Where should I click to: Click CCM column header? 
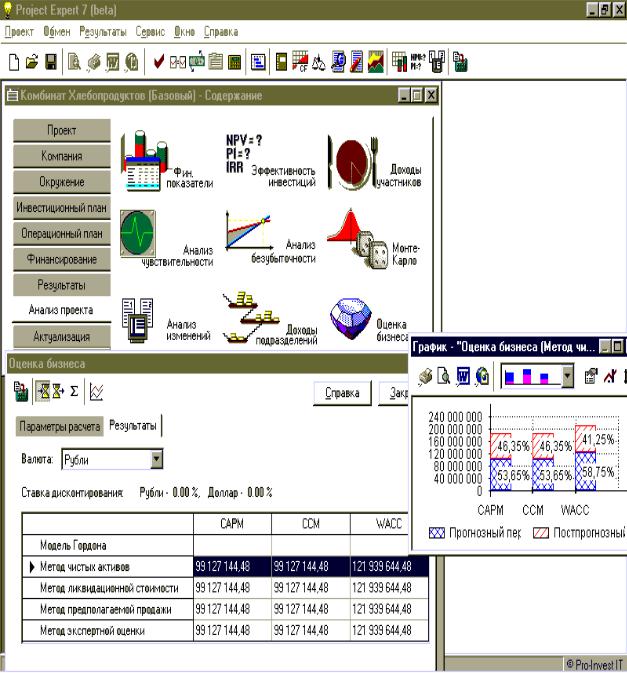click(311, 524)
